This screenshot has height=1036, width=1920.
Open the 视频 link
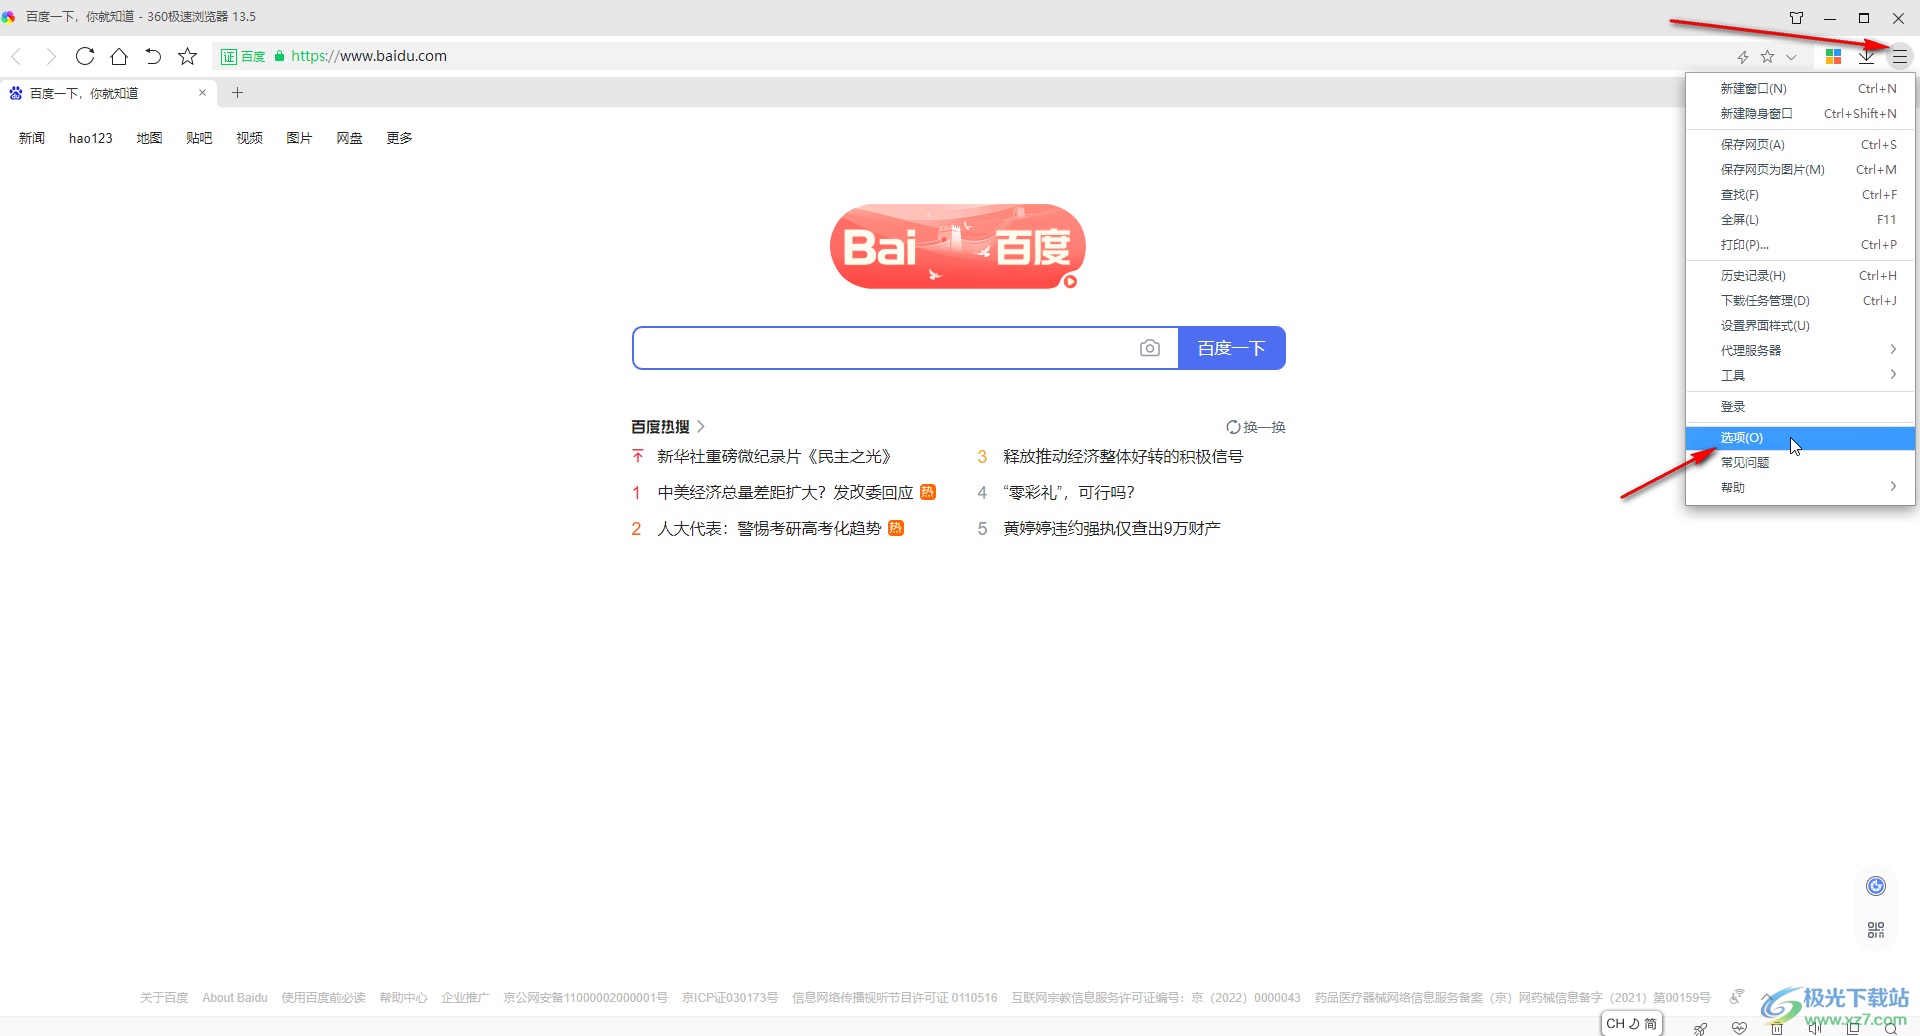(x=249, y=138)
